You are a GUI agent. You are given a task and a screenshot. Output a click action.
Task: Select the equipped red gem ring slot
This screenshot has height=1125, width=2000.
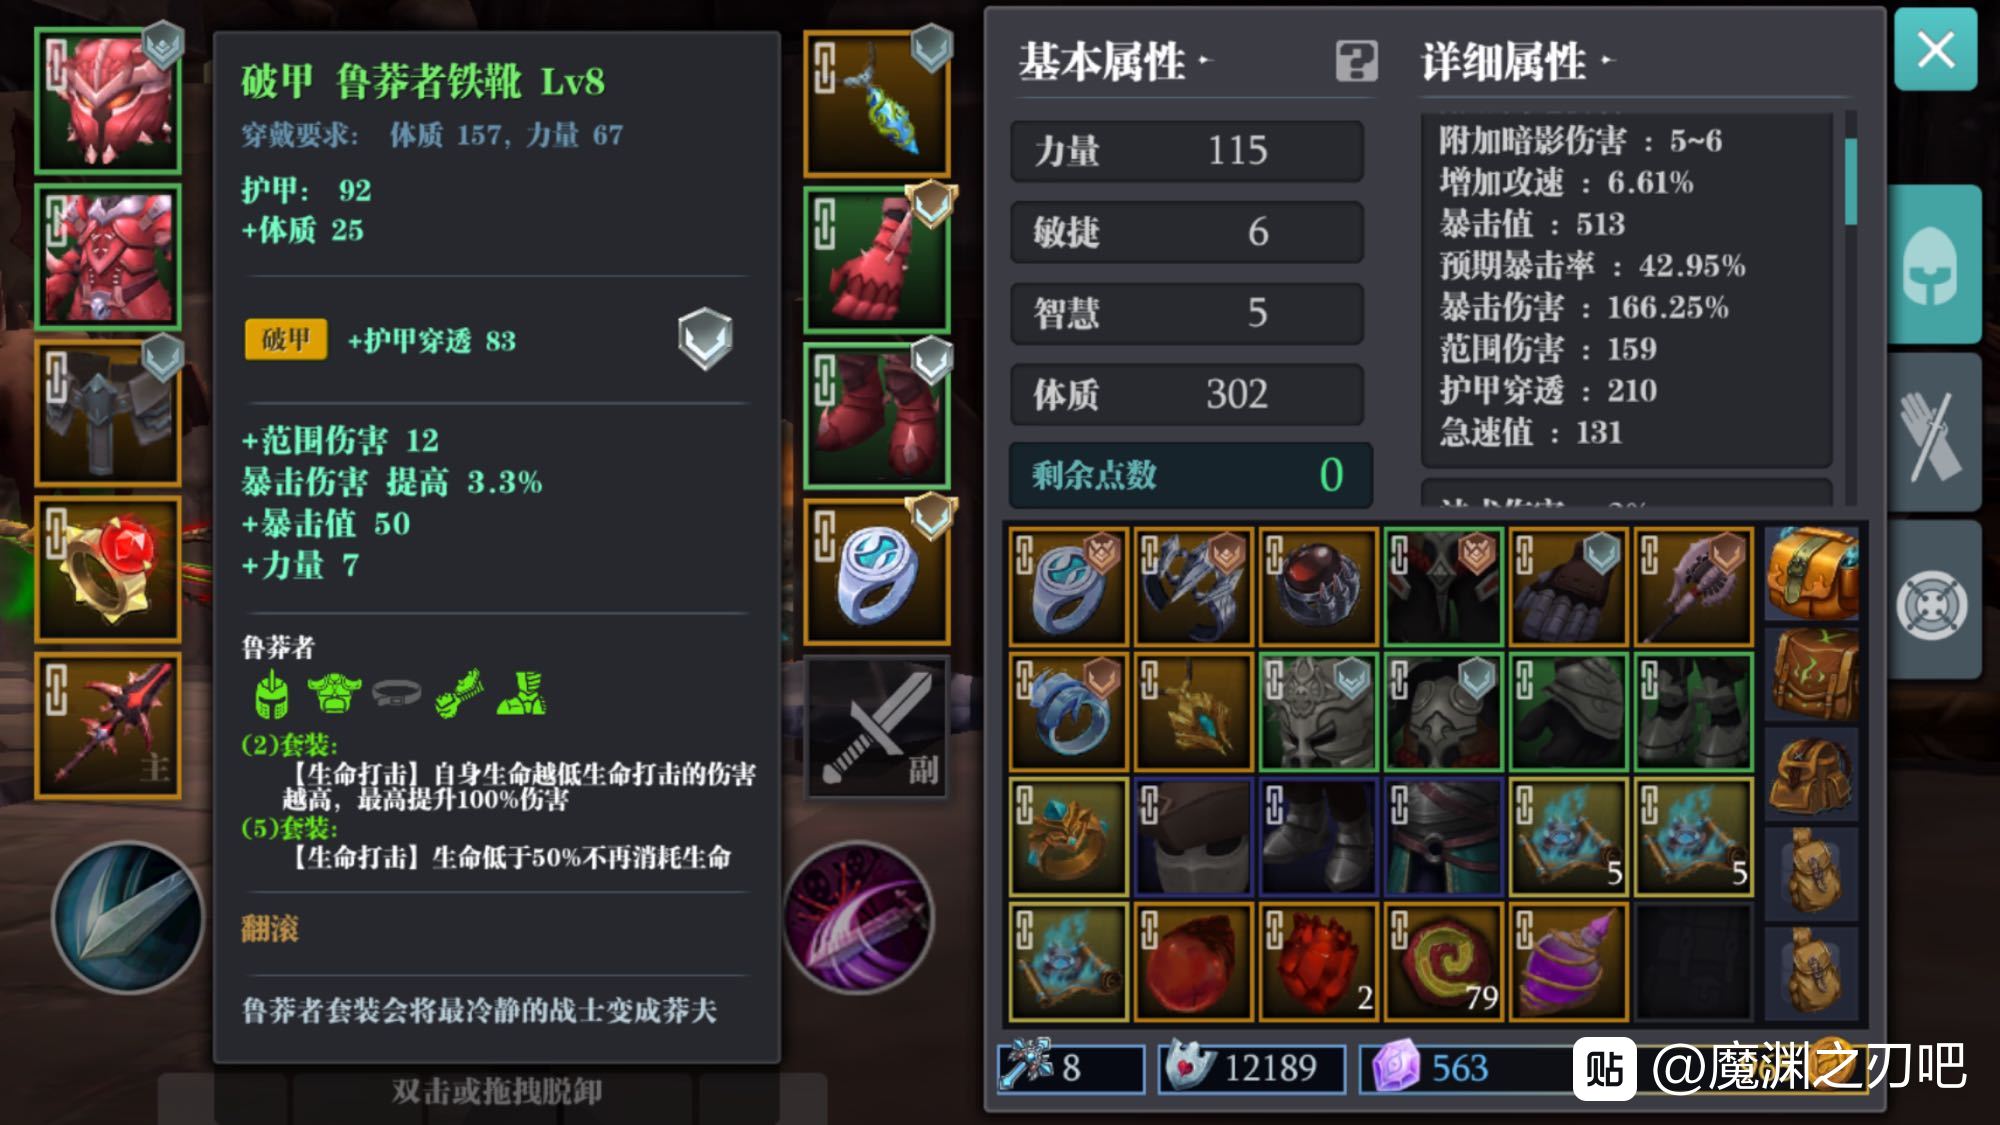click(108, 569)
